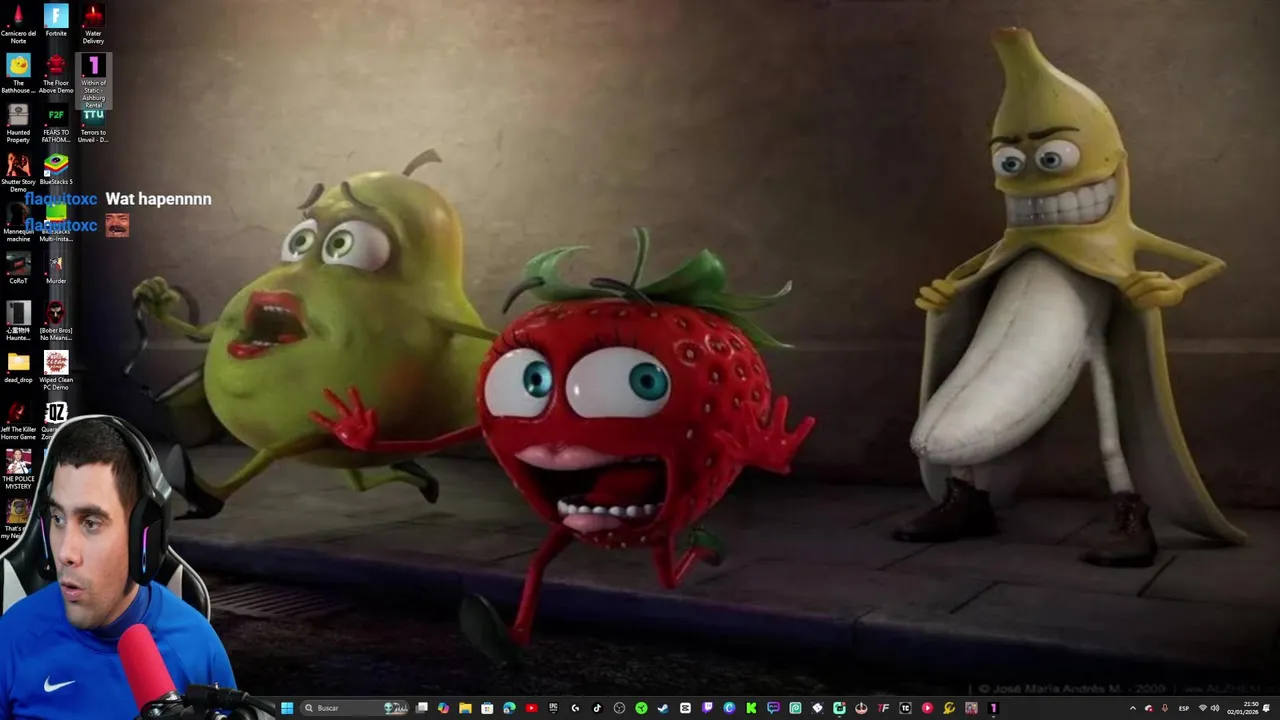Open Microsoft Edge from the taskbar
This screenshot has height=720, width=1280.
point(509,708)
